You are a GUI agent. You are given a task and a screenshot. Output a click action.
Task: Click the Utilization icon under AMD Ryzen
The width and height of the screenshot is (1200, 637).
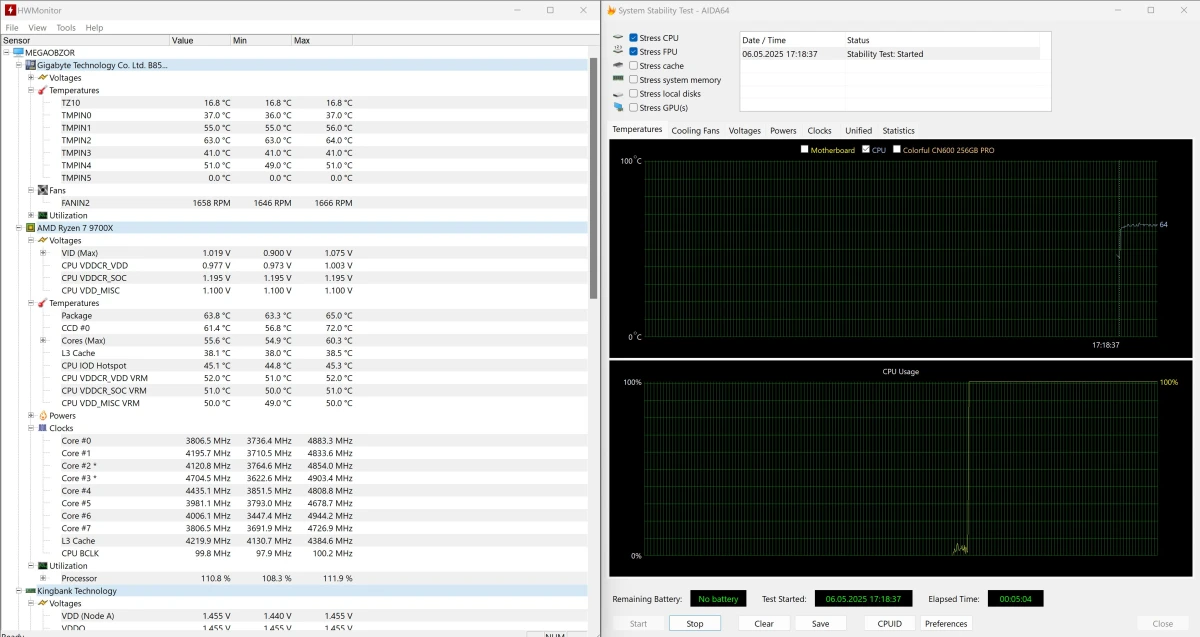click(43, 565)
